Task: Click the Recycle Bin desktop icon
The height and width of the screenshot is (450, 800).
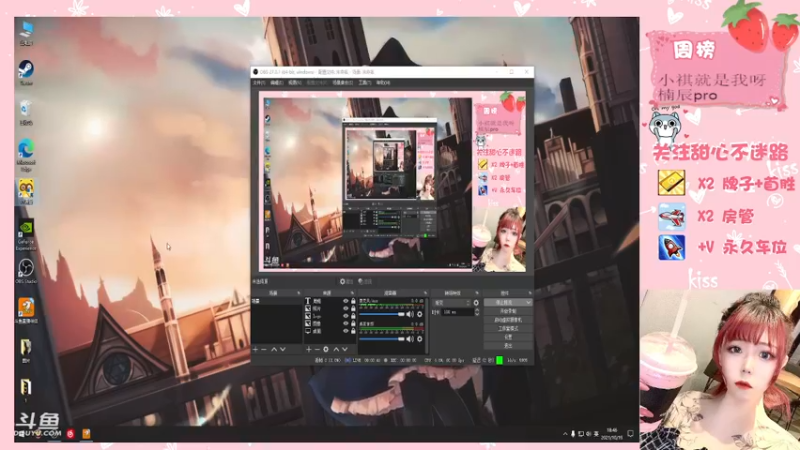Action: (26, 113)
